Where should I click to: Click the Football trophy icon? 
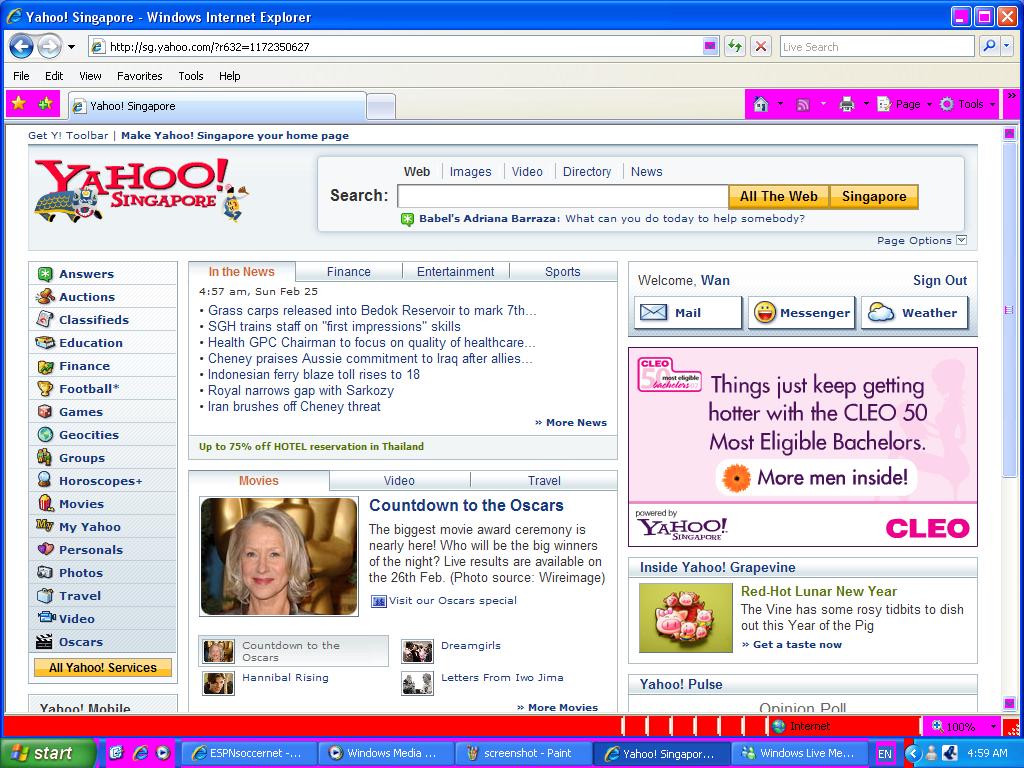tap(45, 389)
